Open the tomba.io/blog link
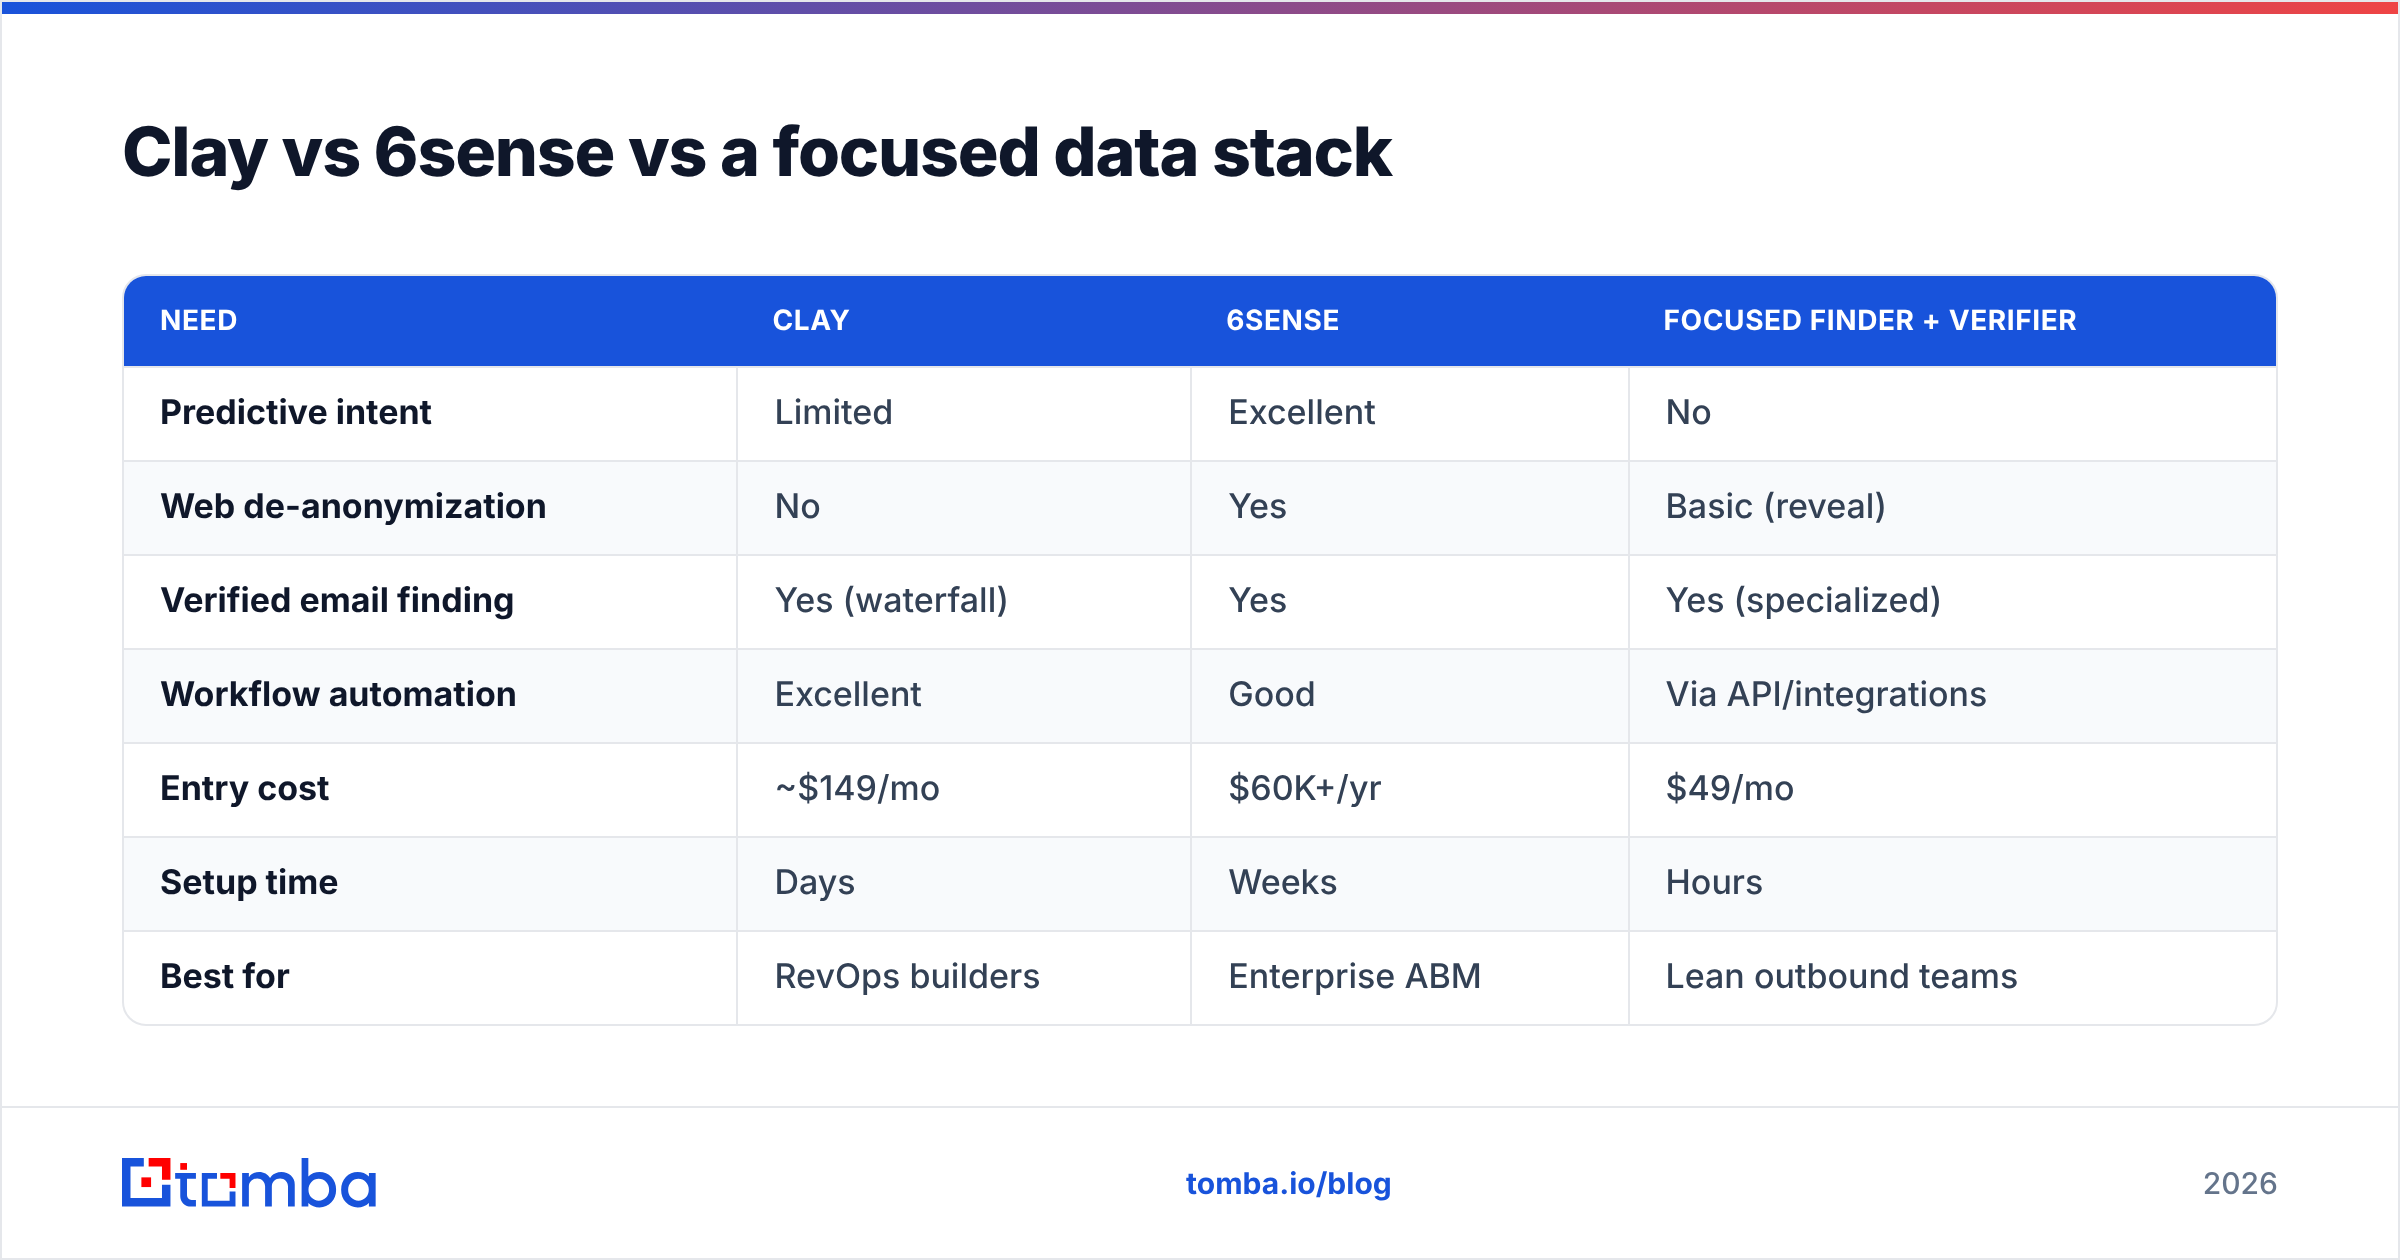This screenshot has height=1260, width=2400. click(1288, 1184)
